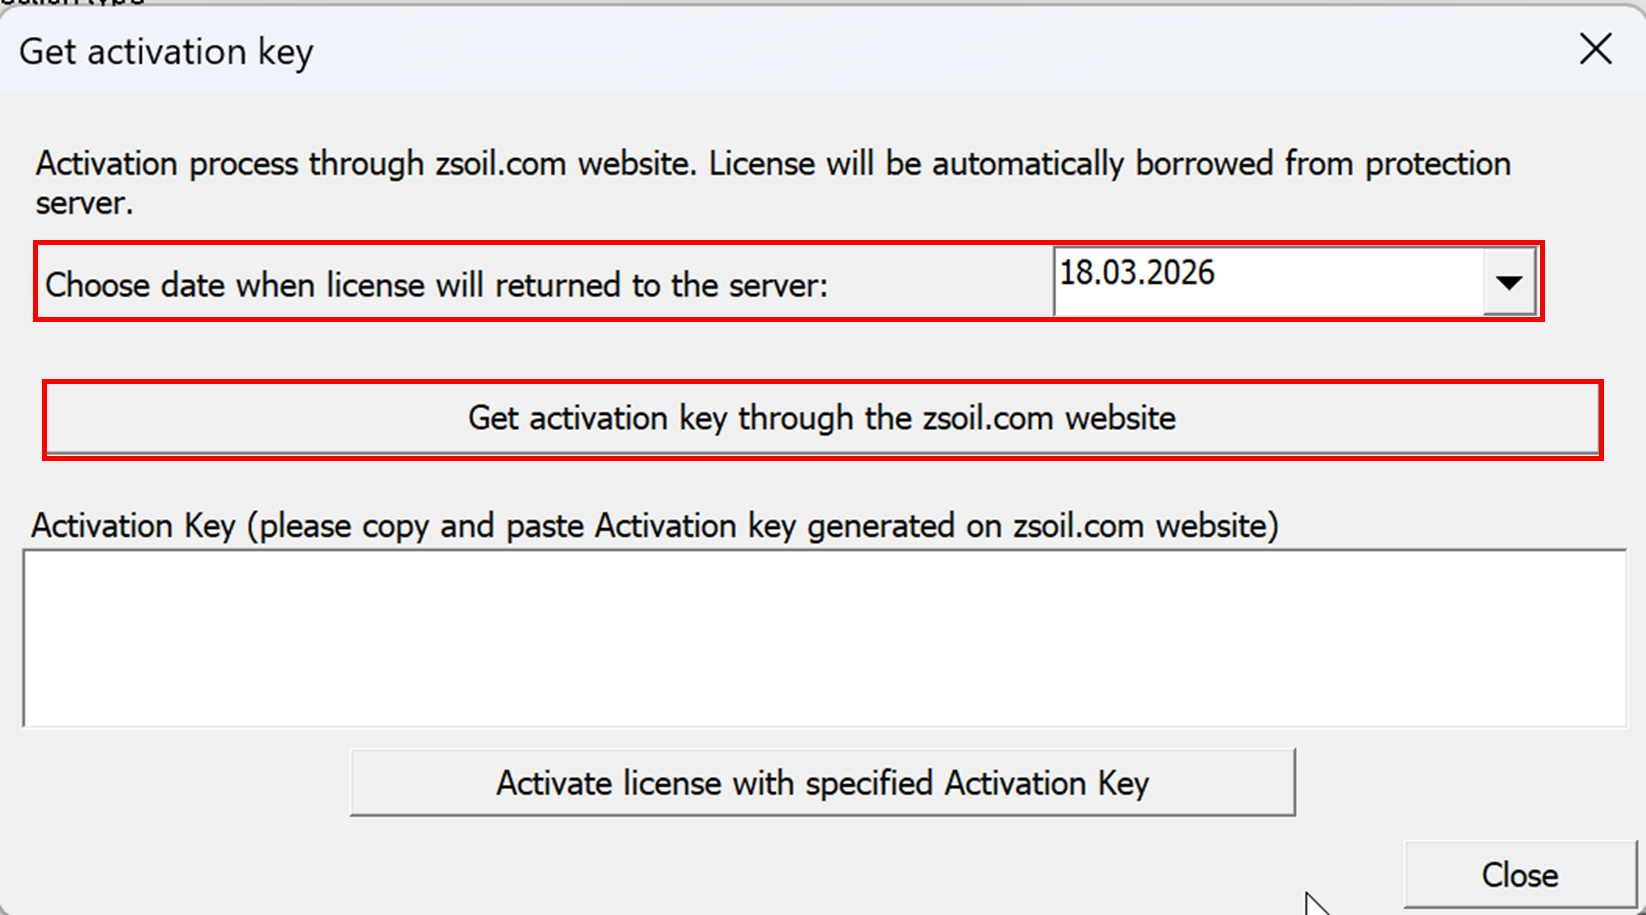Screen dimensions: 1646x915
Task: Select the year "2026" in the date field
Action: click(1182, 273)
